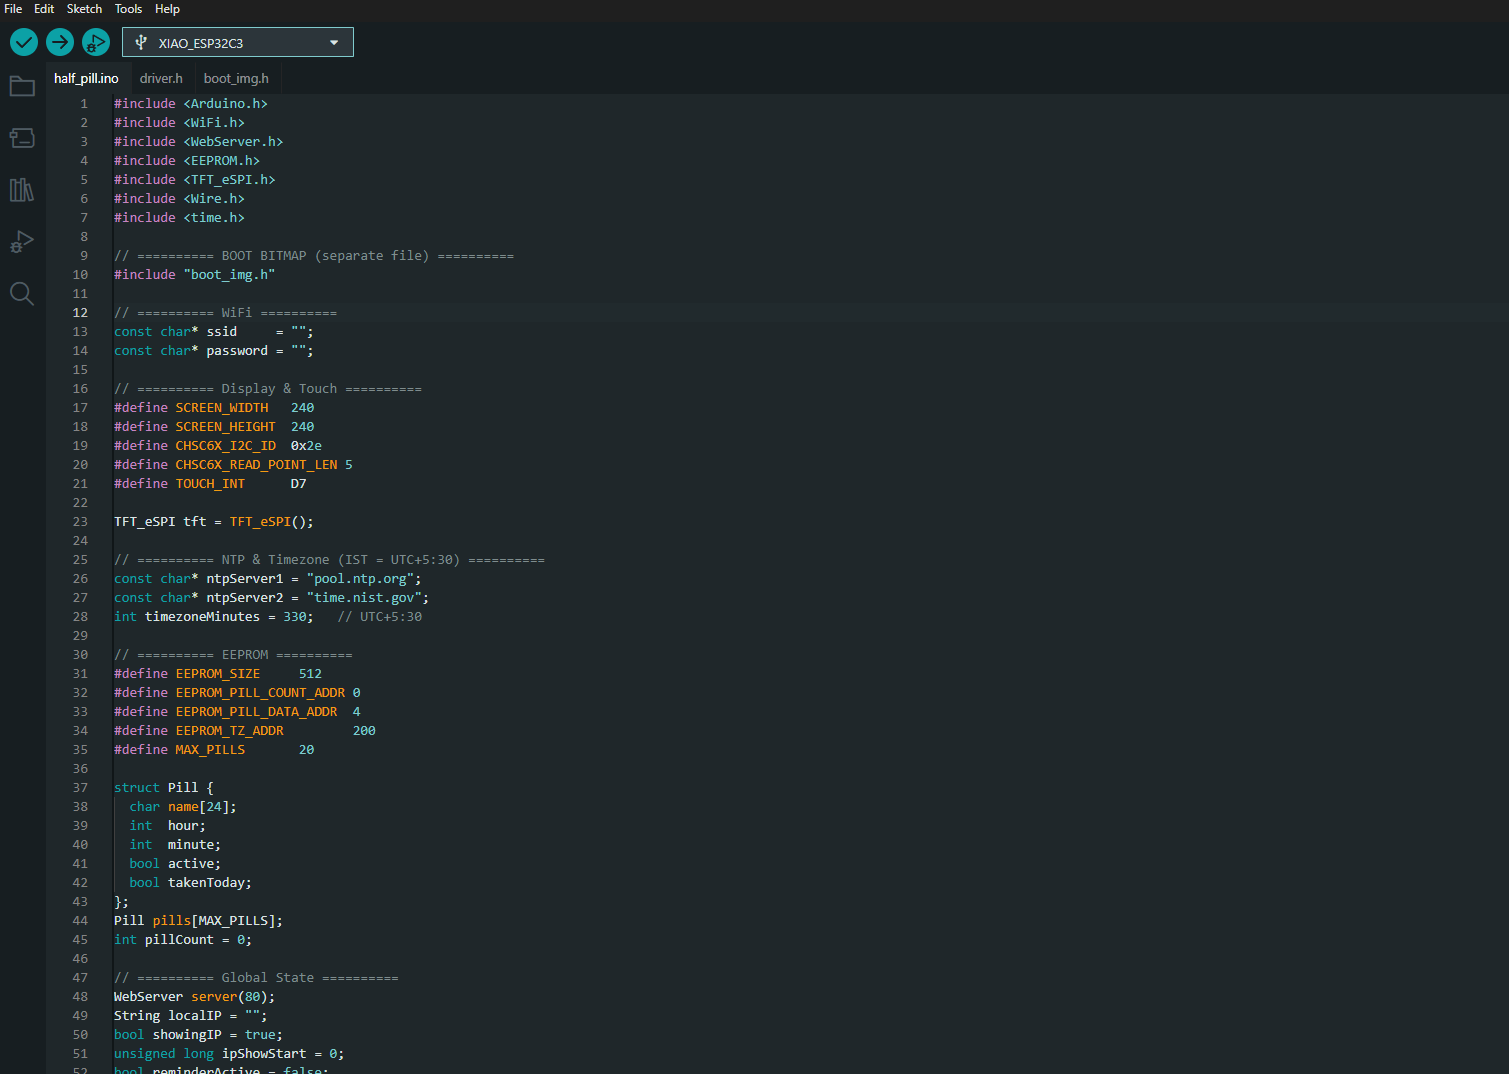Click the TOUCH_INT define line
This screenshot has height=1074, width=1509.
tap(210, 484)
